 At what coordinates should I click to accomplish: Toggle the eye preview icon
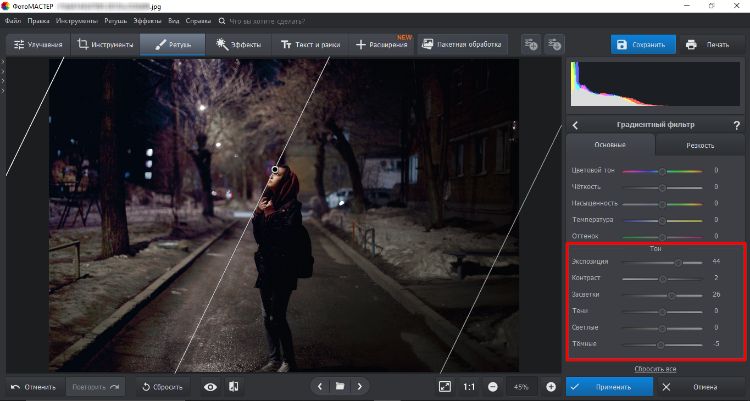pyautogui.click(x=210, y=386)
